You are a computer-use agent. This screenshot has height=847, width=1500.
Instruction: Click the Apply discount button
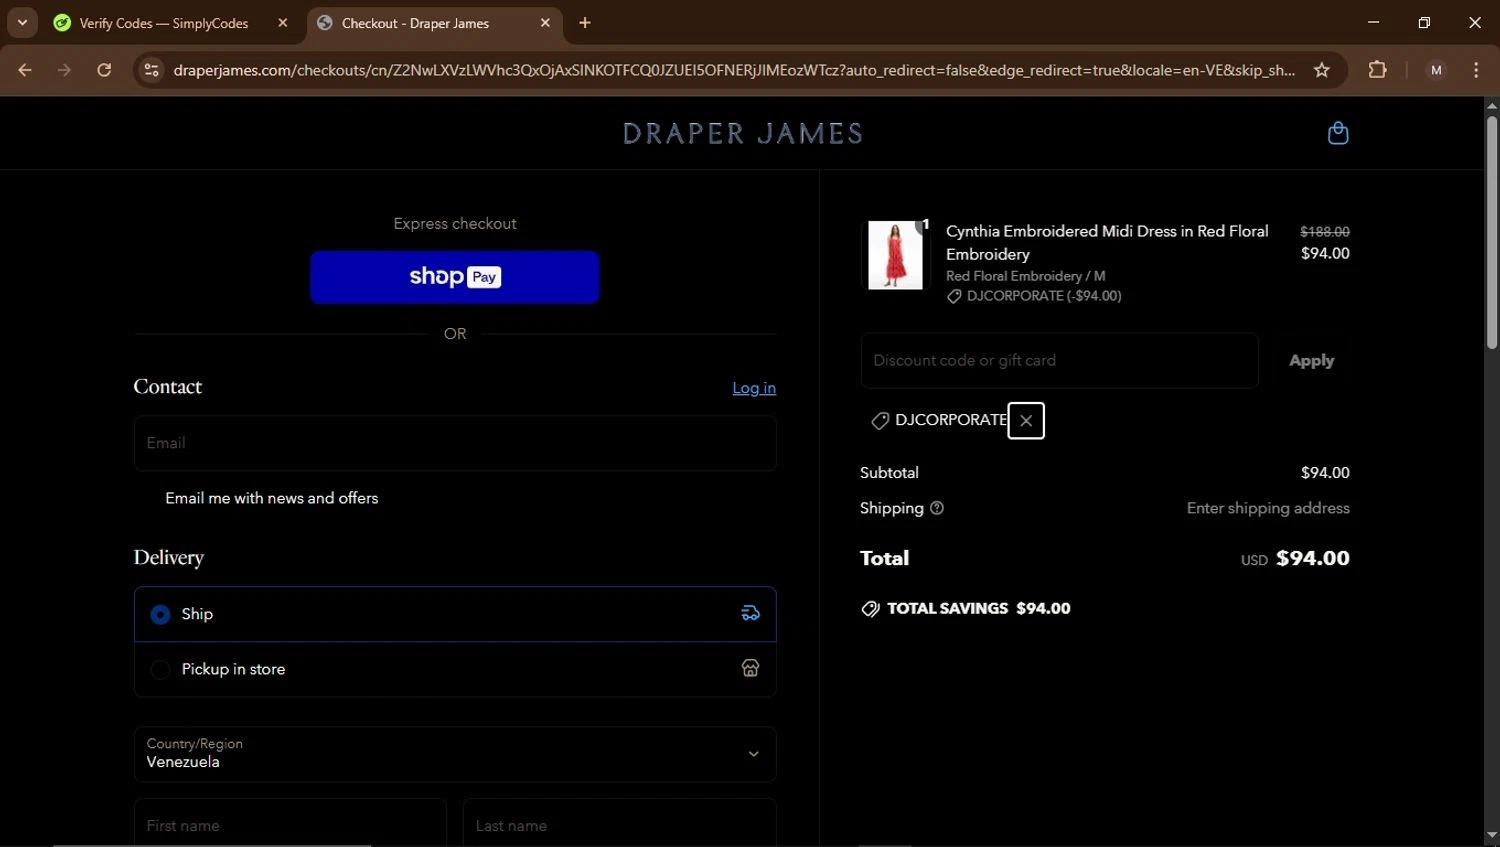(x=1311, y=361)
